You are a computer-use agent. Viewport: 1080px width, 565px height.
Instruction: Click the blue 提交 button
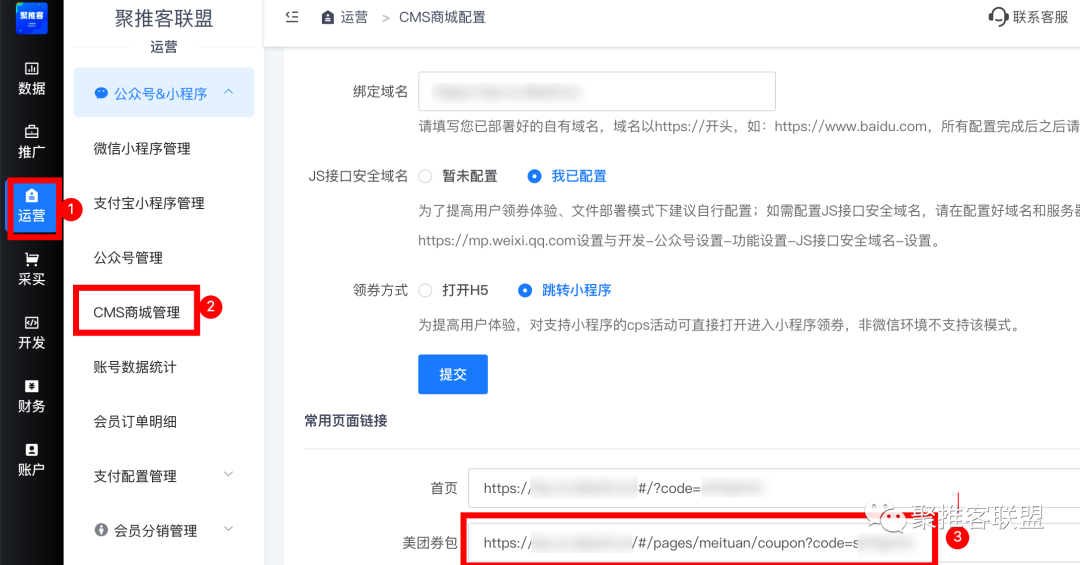[x=453, y=374]
